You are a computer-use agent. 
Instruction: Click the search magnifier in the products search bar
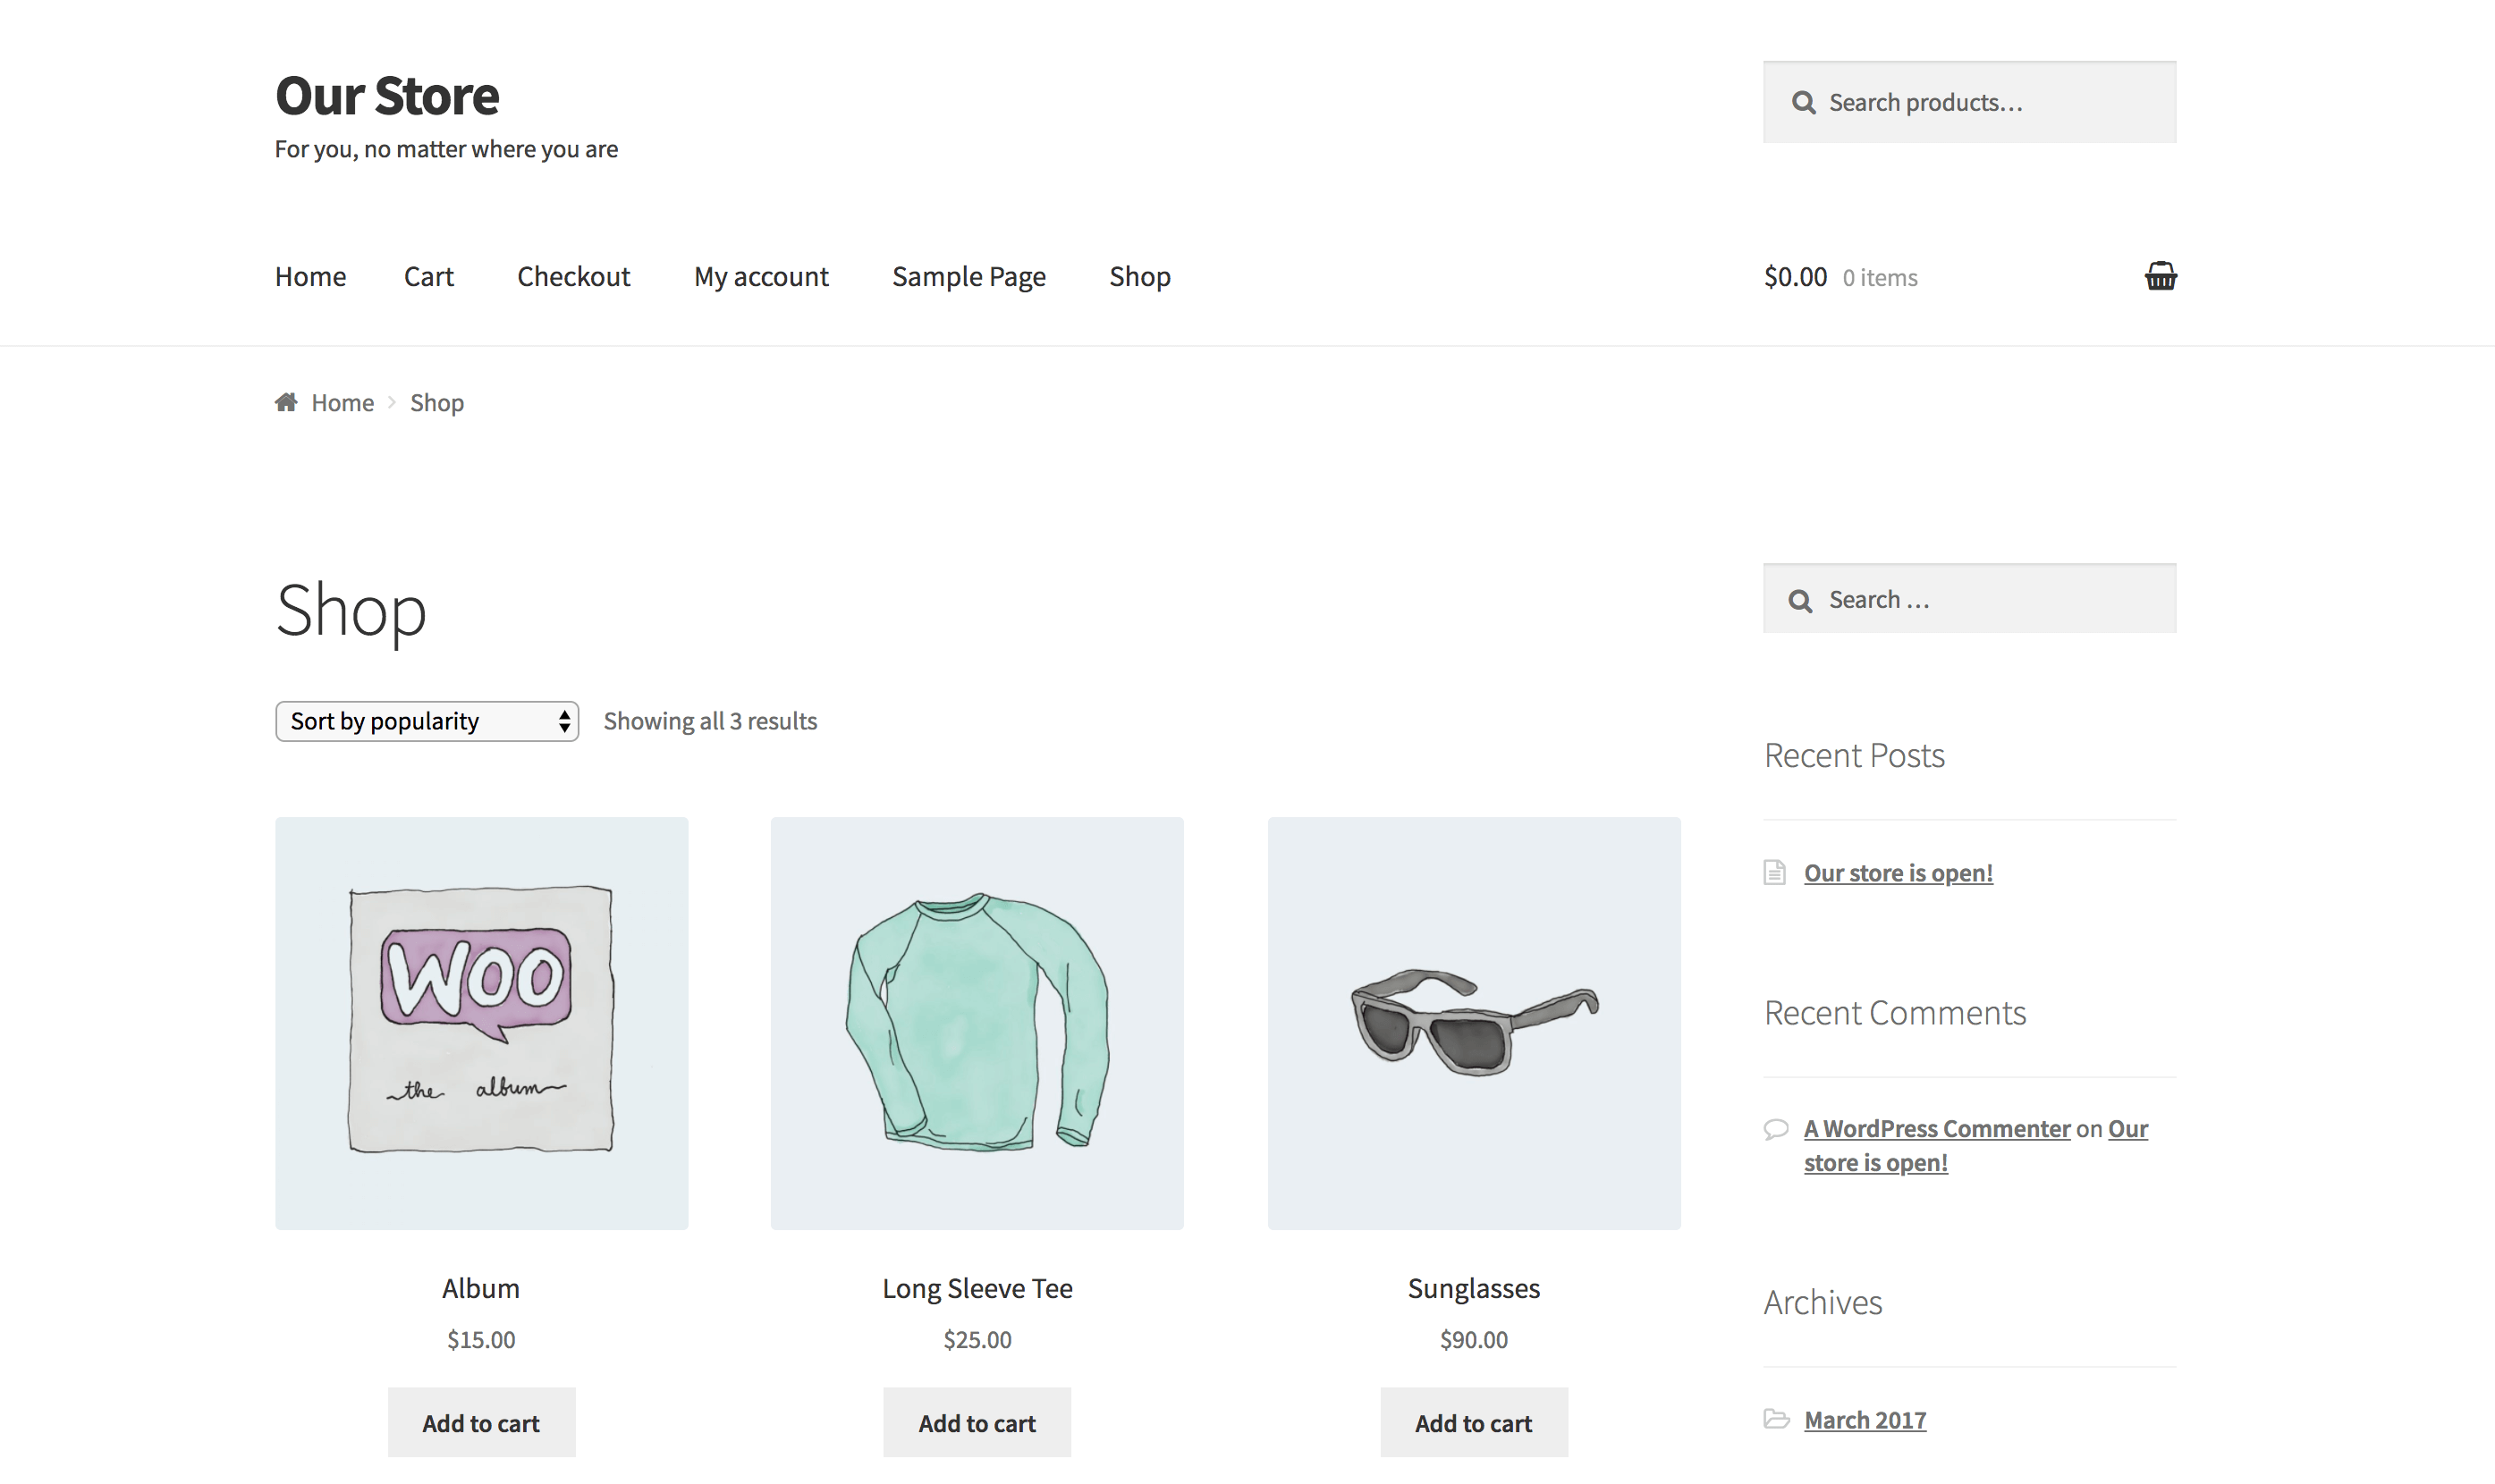point(1803,101)
